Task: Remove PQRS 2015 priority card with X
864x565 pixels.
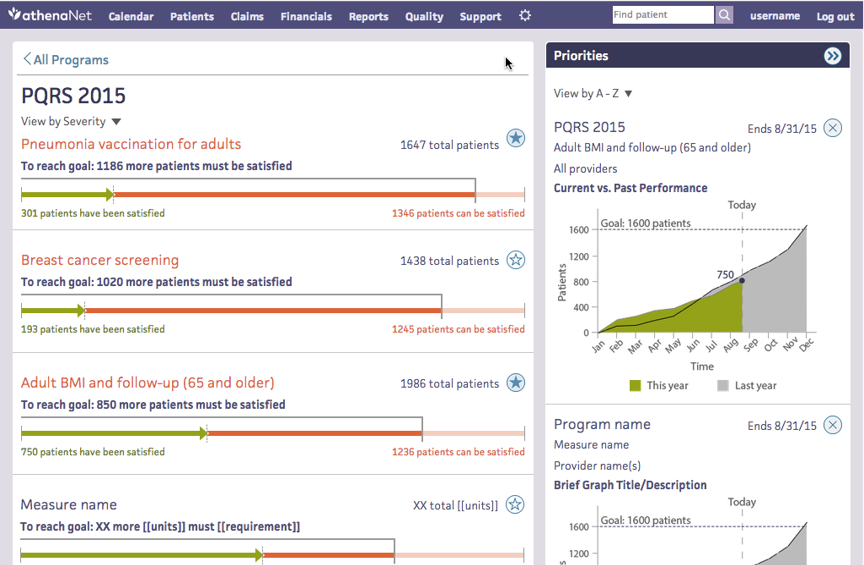Action: [x=832, y=128]
